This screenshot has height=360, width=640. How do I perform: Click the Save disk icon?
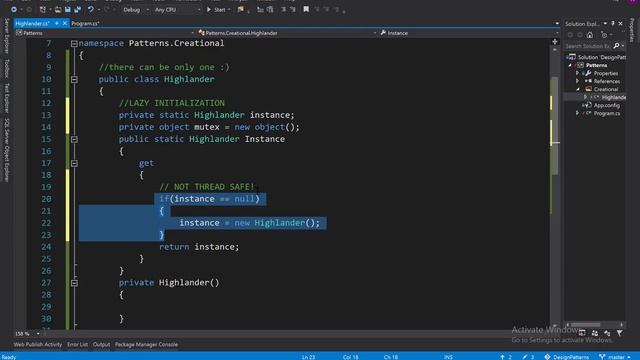click(x=68, y=9)
